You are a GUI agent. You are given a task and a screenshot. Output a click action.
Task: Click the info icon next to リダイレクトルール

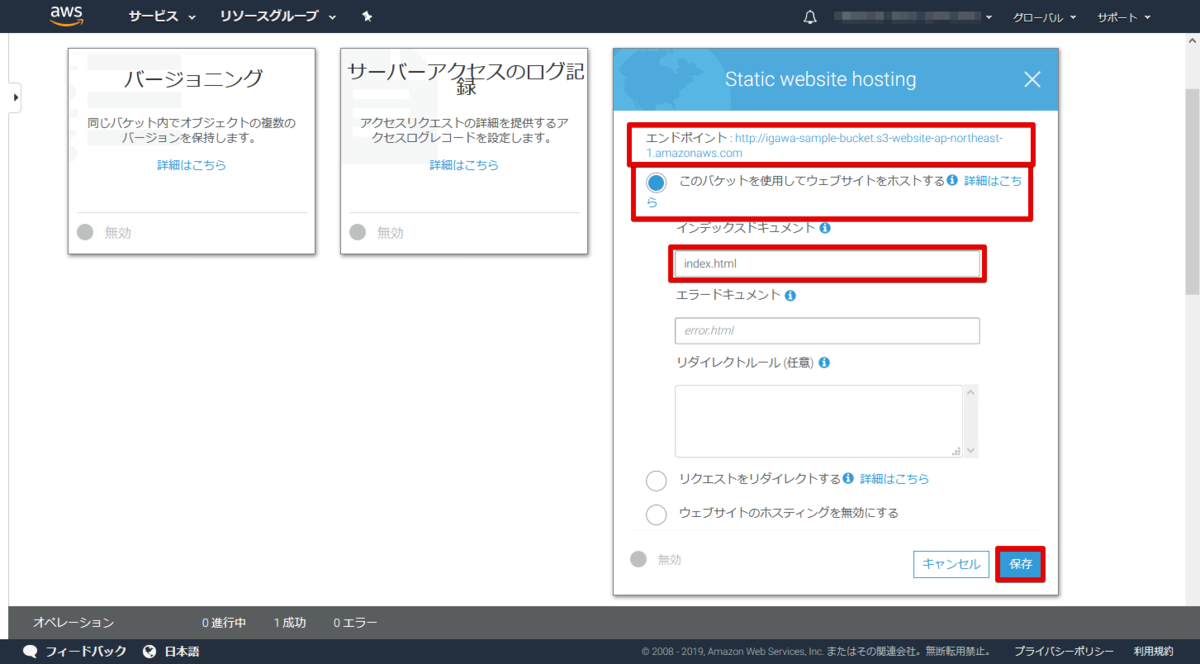[822, 362]
